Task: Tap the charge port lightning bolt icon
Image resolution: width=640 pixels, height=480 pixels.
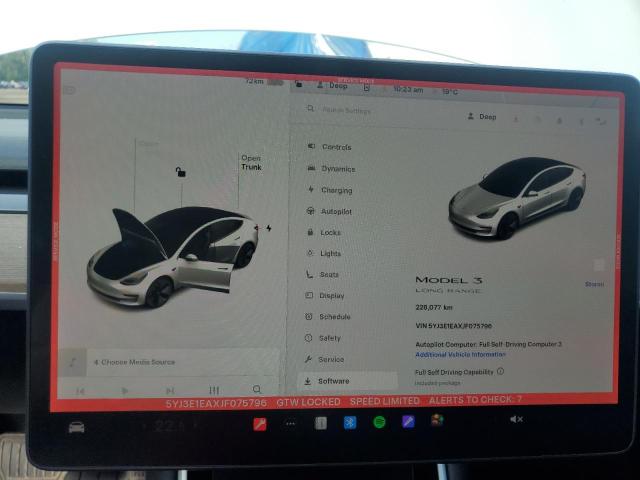Action: [x=268, y=228]
